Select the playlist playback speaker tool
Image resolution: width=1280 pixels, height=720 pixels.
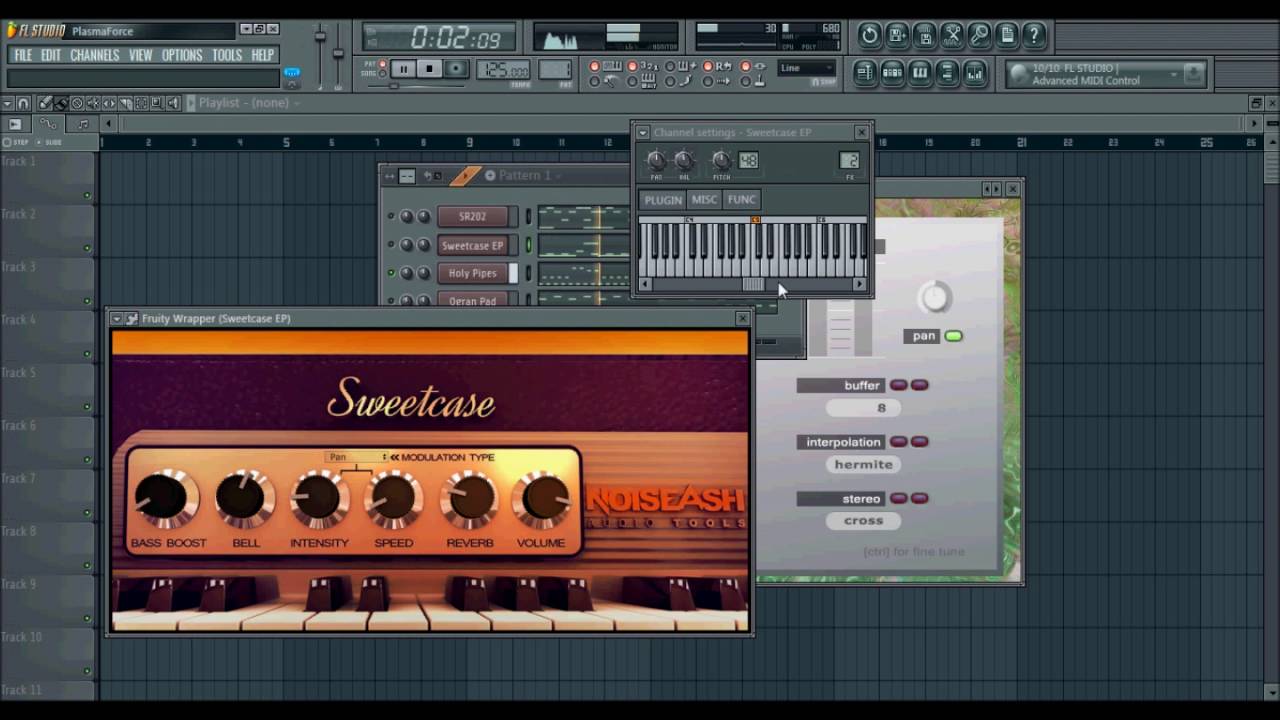173,102
